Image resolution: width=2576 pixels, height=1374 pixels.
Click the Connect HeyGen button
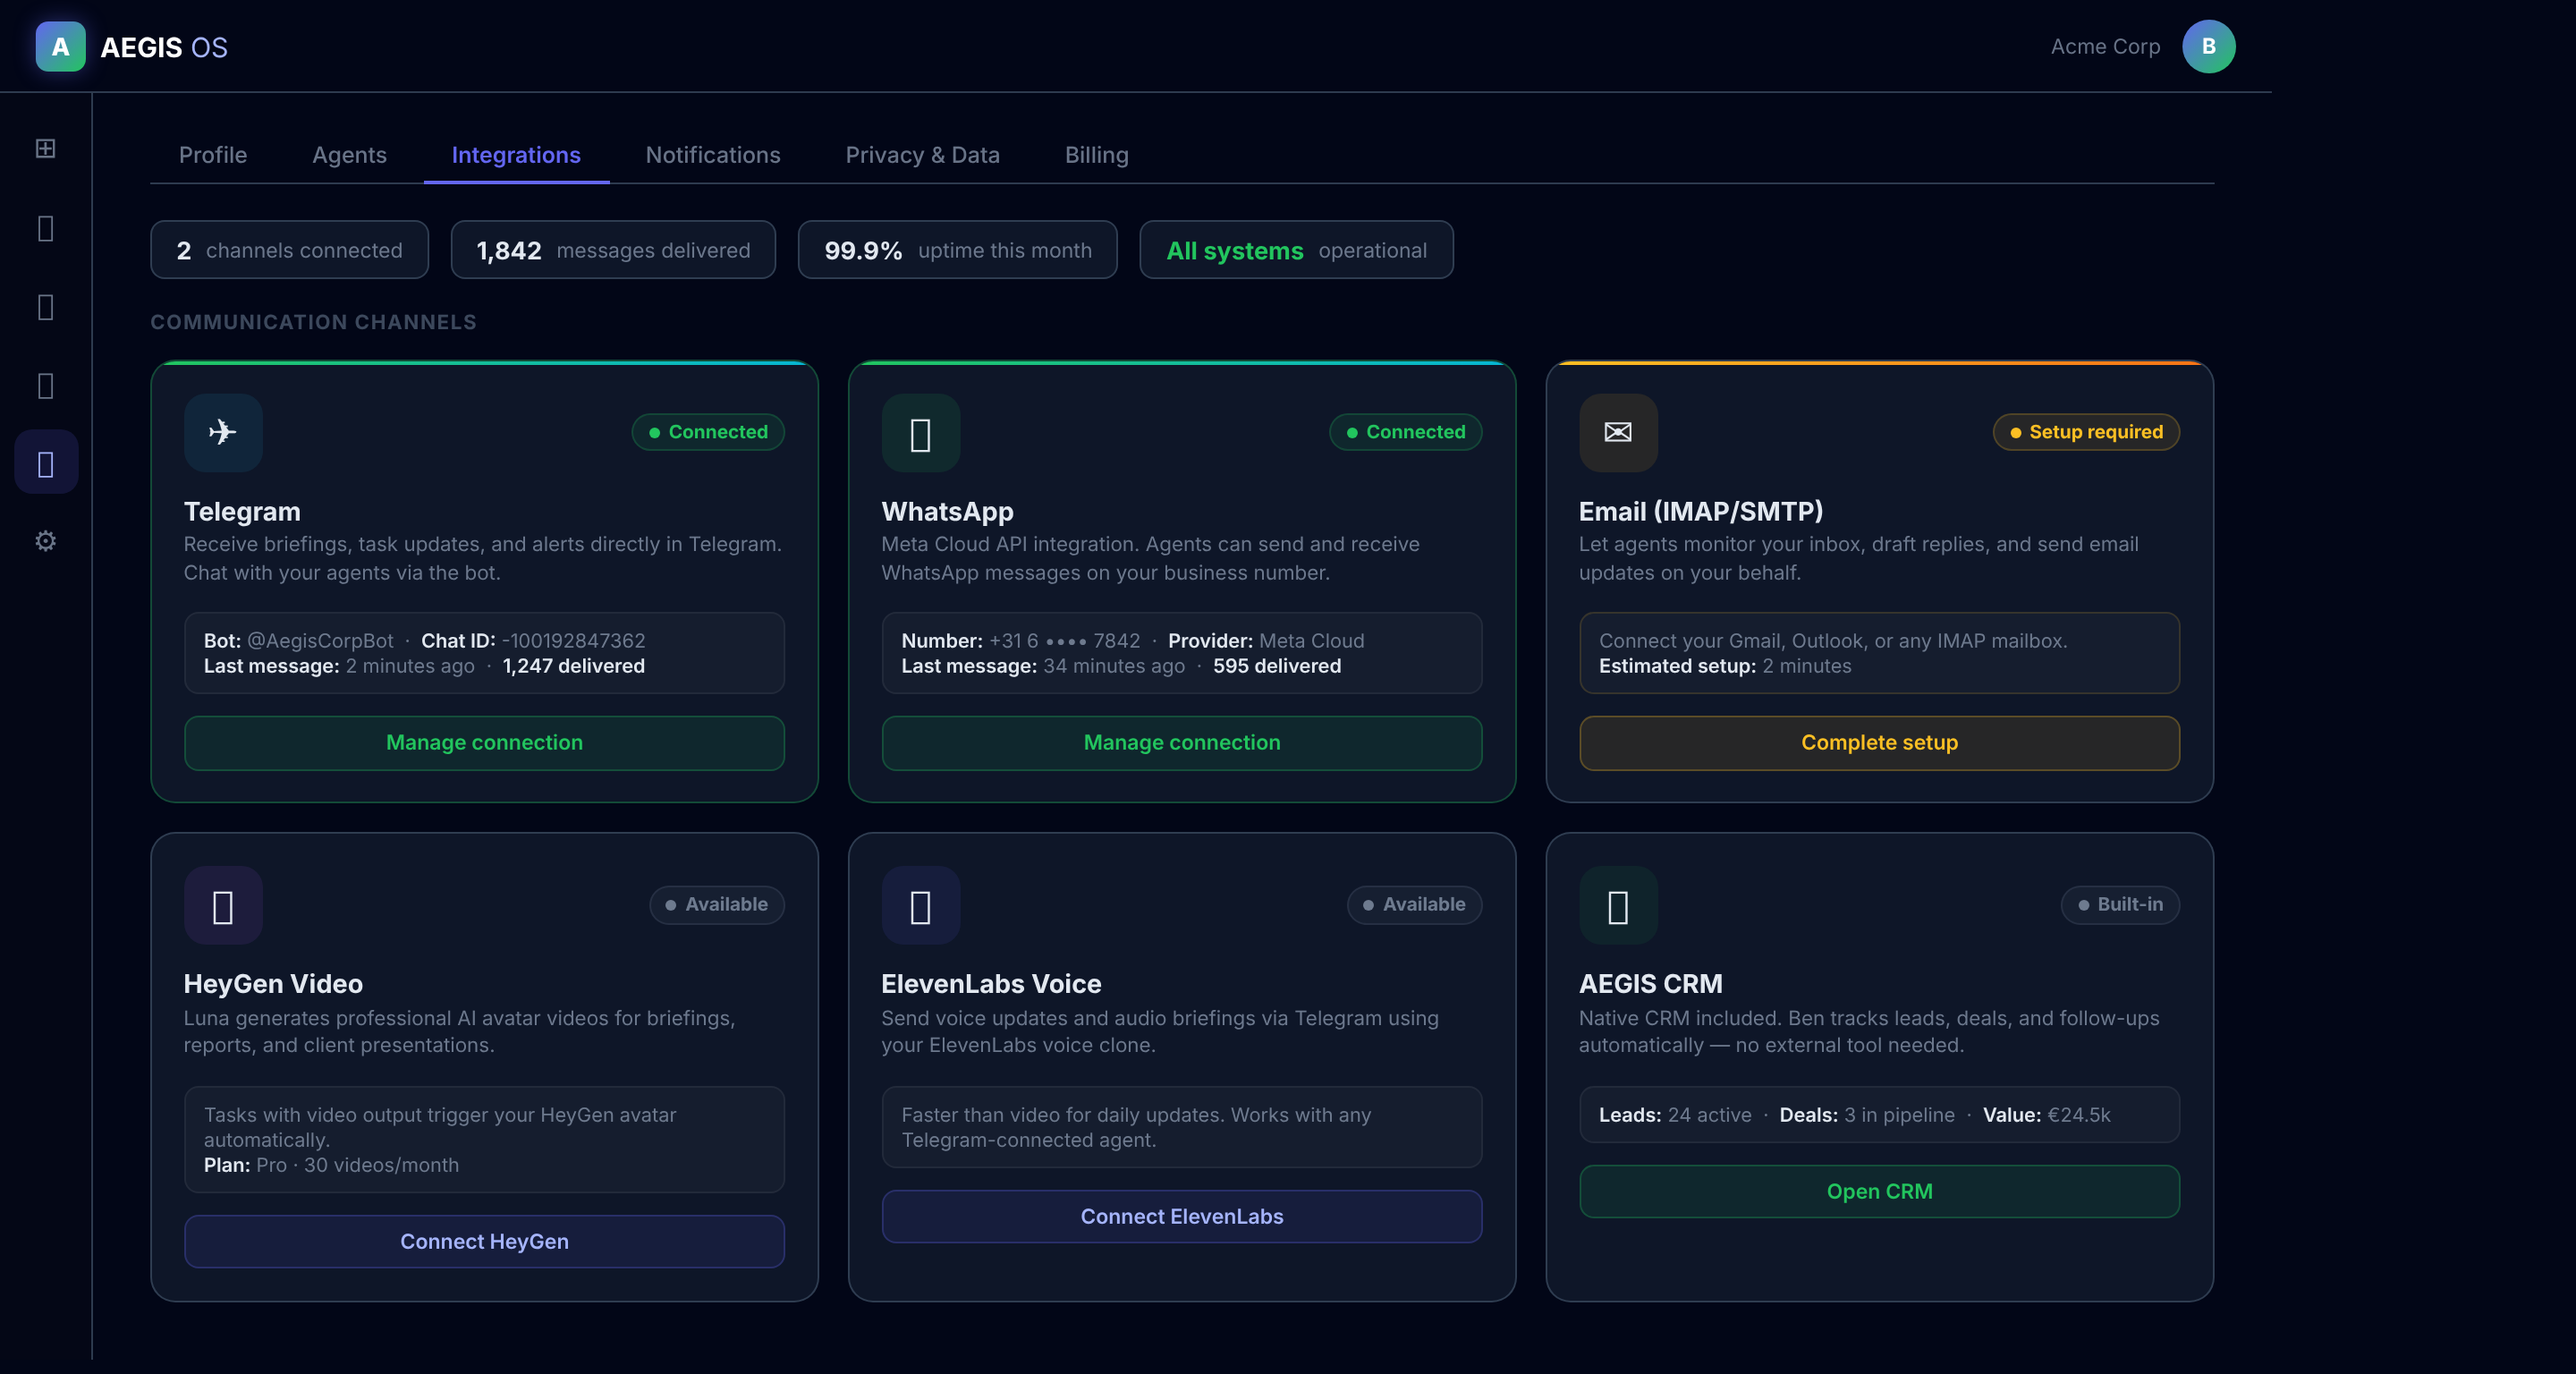[484, 1241]
